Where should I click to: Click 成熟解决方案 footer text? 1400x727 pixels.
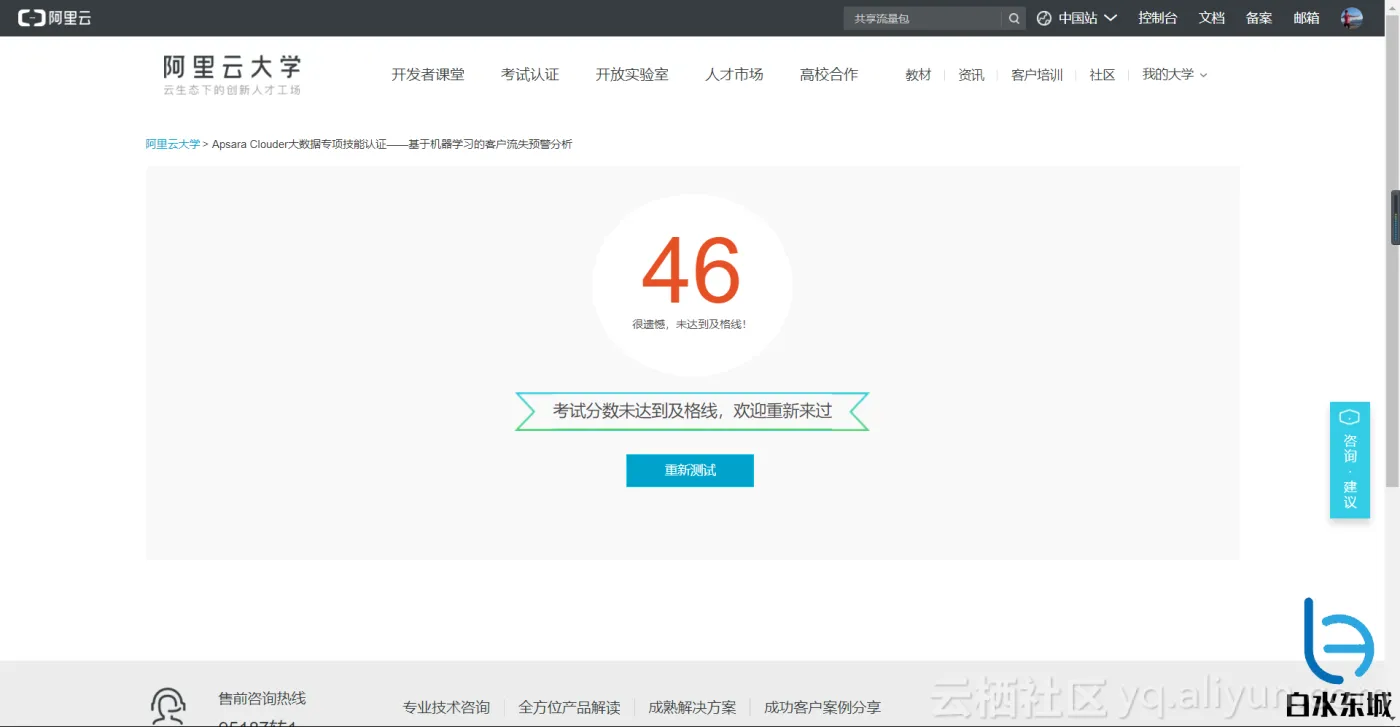point(692,707)
